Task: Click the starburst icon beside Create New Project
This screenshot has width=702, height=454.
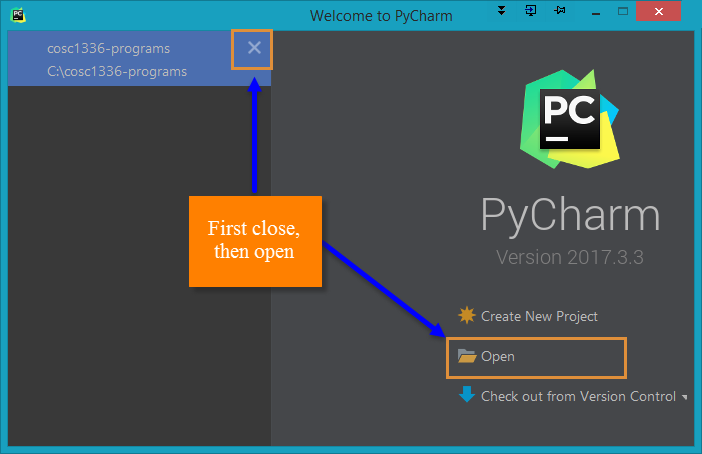Action: 466,316
